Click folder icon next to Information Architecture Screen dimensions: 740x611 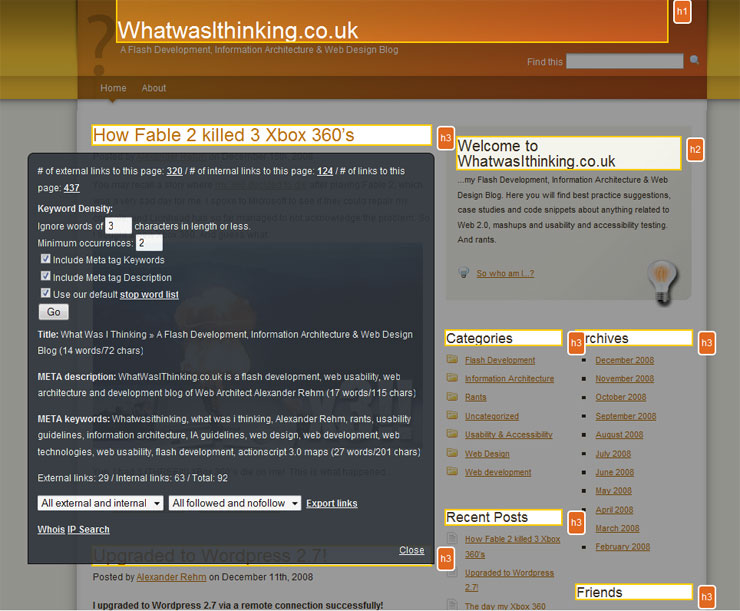(x=452, y=378)
